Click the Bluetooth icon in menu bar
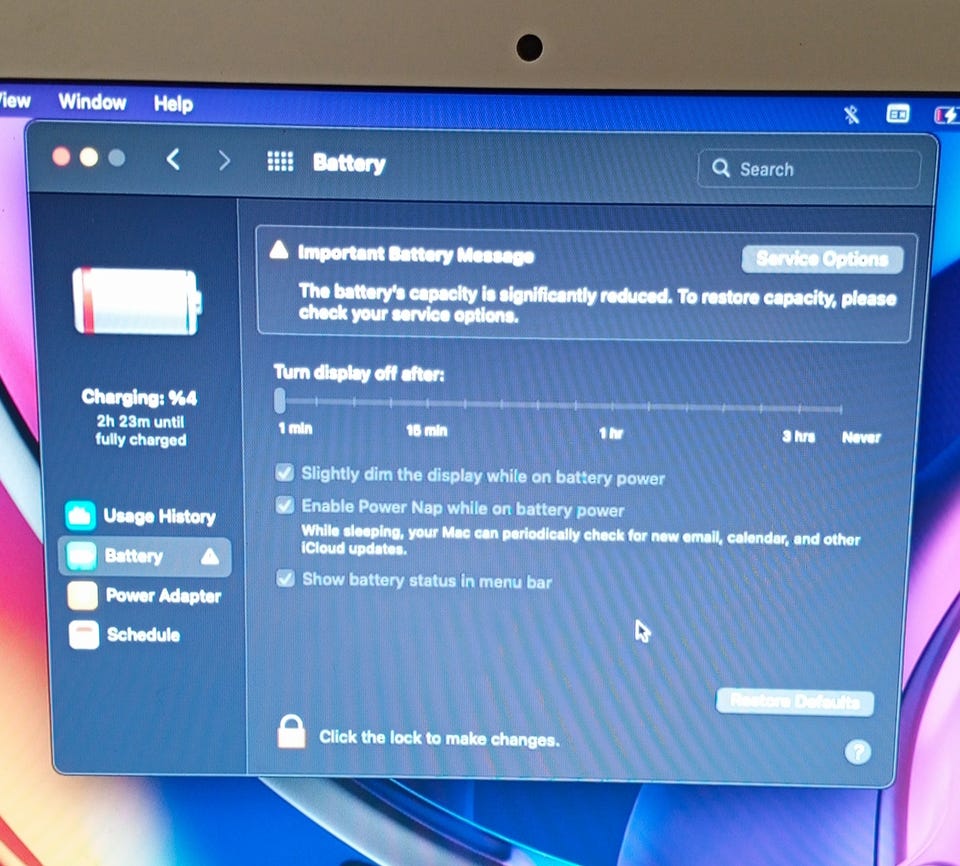960x866 pixels. click(x=851, y=114)
